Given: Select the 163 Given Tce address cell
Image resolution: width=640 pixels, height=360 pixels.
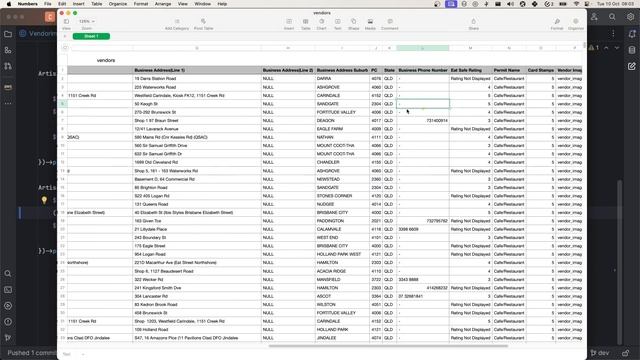Looking at the screenshot, I should [x=197, y=221].
